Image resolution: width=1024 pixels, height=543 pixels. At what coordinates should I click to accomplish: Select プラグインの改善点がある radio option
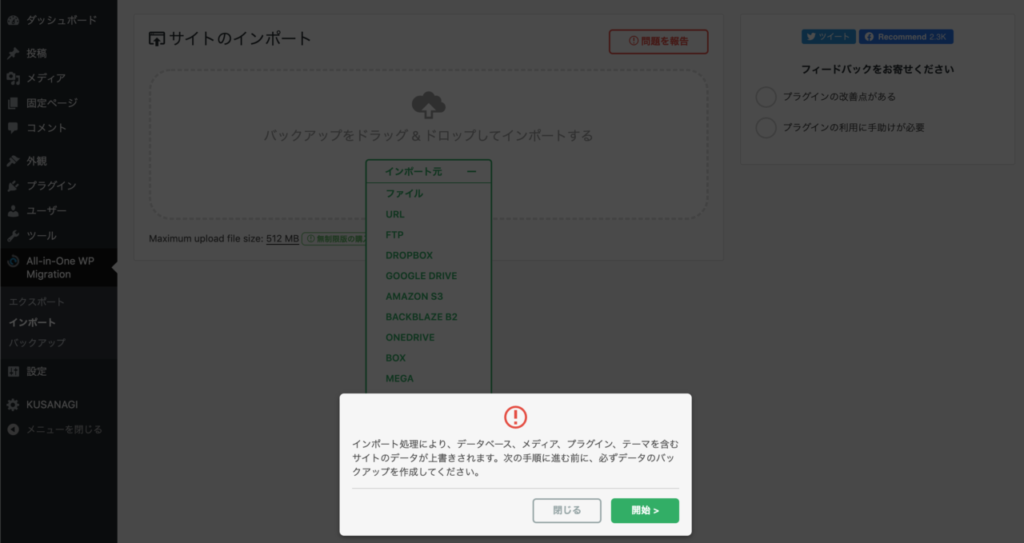pos(766,97)
